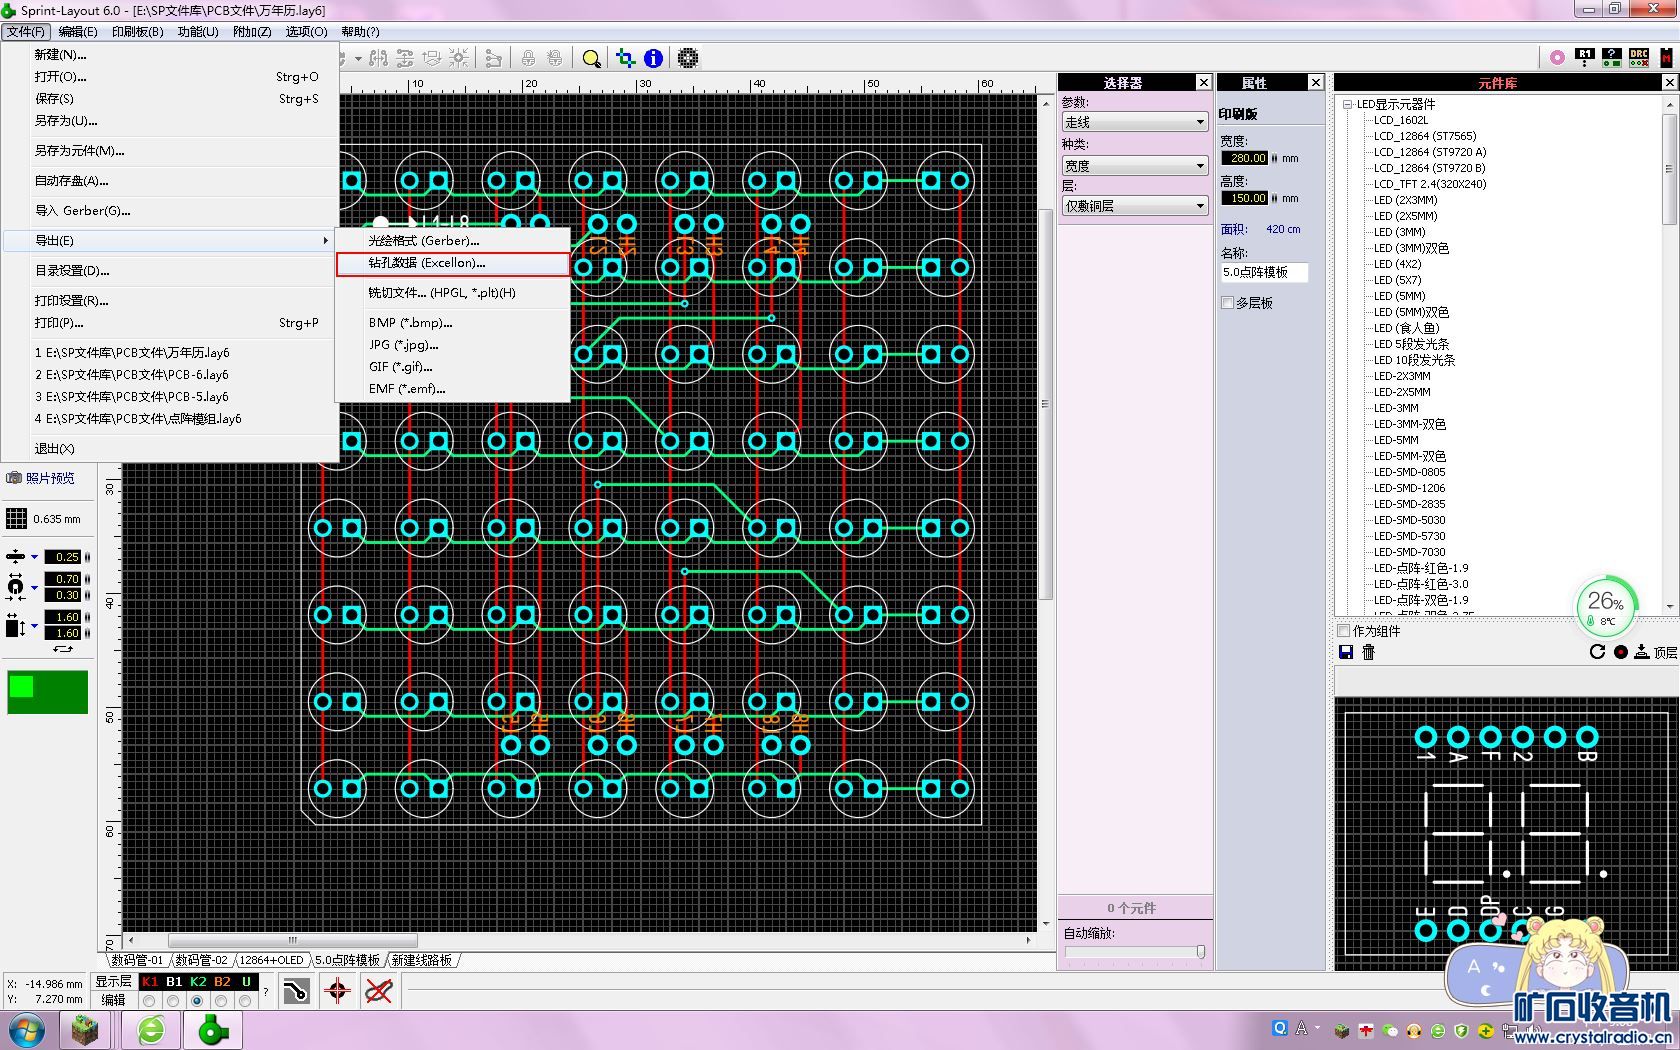
Task: Click the lock padlock toolbar icon
Action: coord(528,58)
